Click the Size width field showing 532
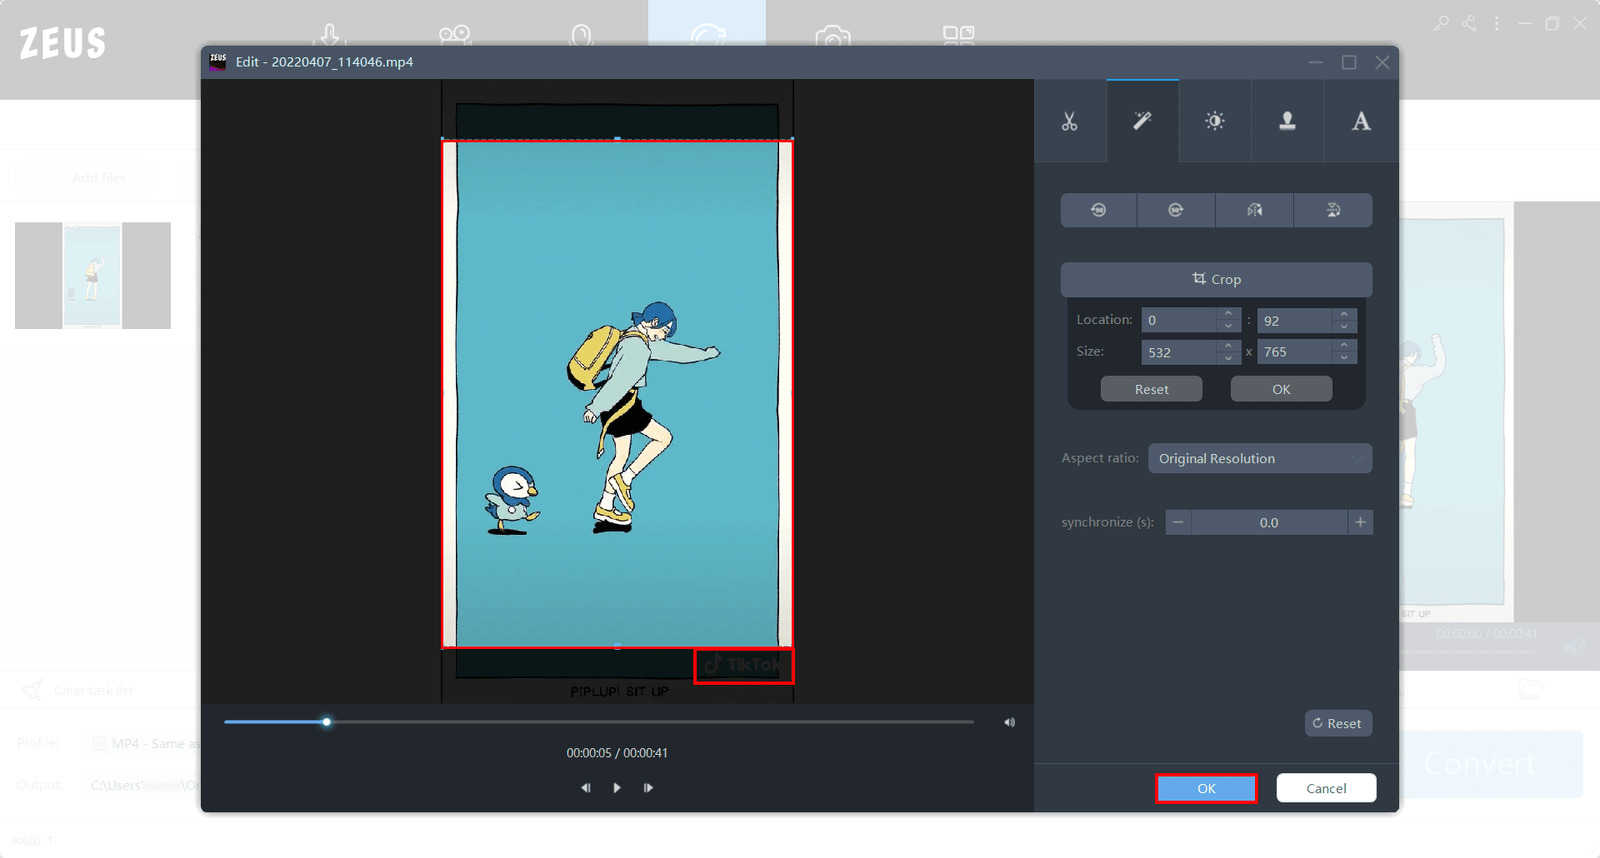 [x=1180, y=352]
